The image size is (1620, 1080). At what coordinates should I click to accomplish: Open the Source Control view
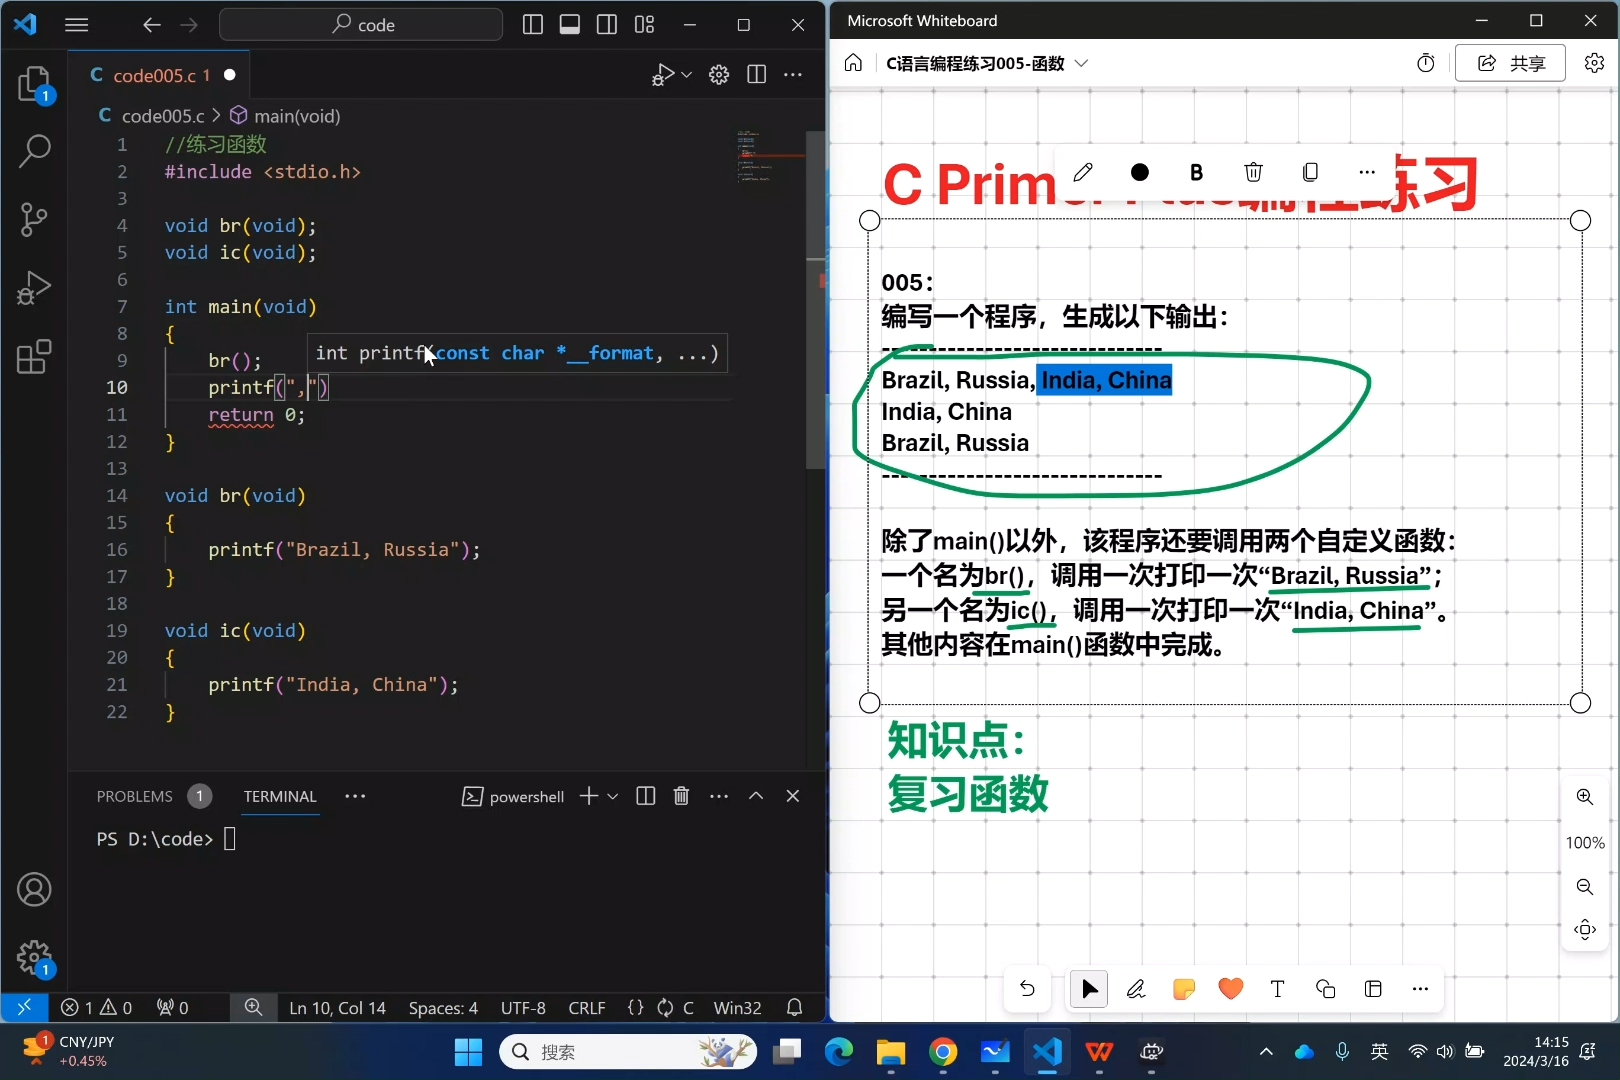point(34,219)
